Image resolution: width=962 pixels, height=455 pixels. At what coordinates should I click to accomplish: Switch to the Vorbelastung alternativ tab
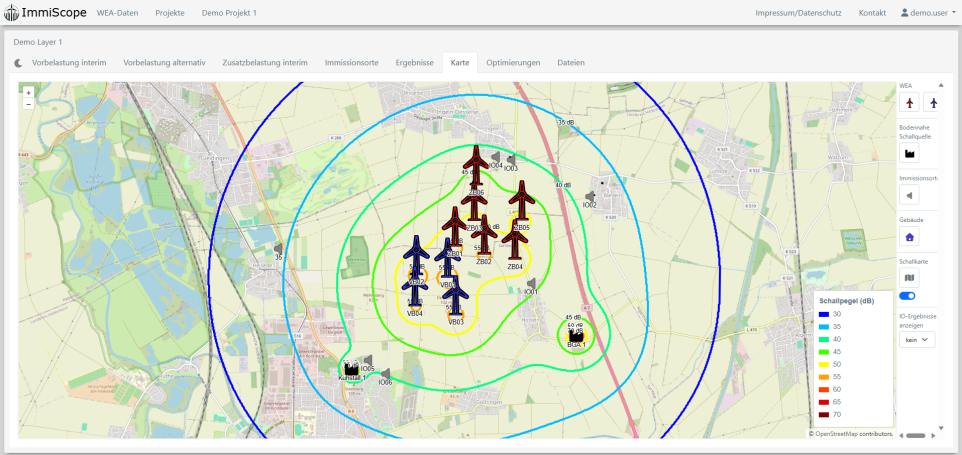[164, 63]
